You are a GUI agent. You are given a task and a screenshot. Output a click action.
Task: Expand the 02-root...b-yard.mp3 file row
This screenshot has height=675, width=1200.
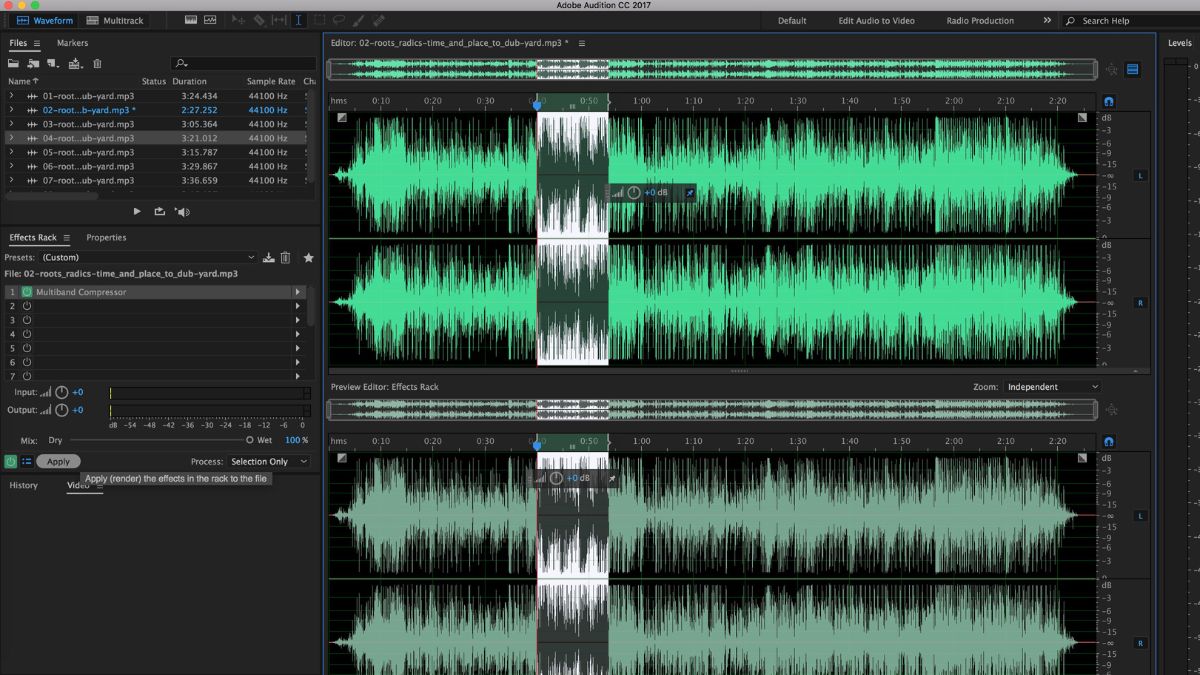coord(11,110)
